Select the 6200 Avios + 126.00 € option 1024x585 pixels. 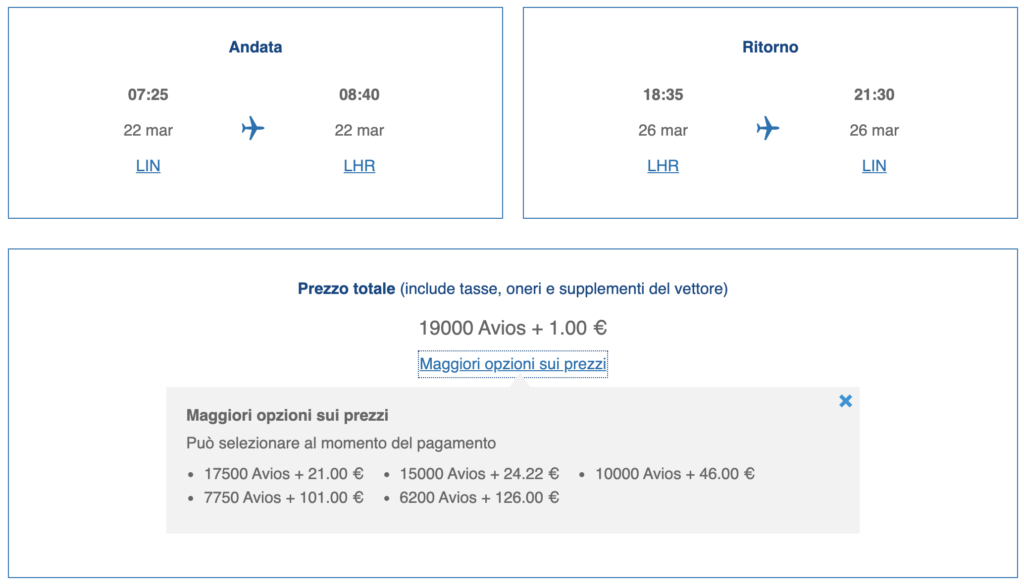pyautogui.click(x=479, y=498)
